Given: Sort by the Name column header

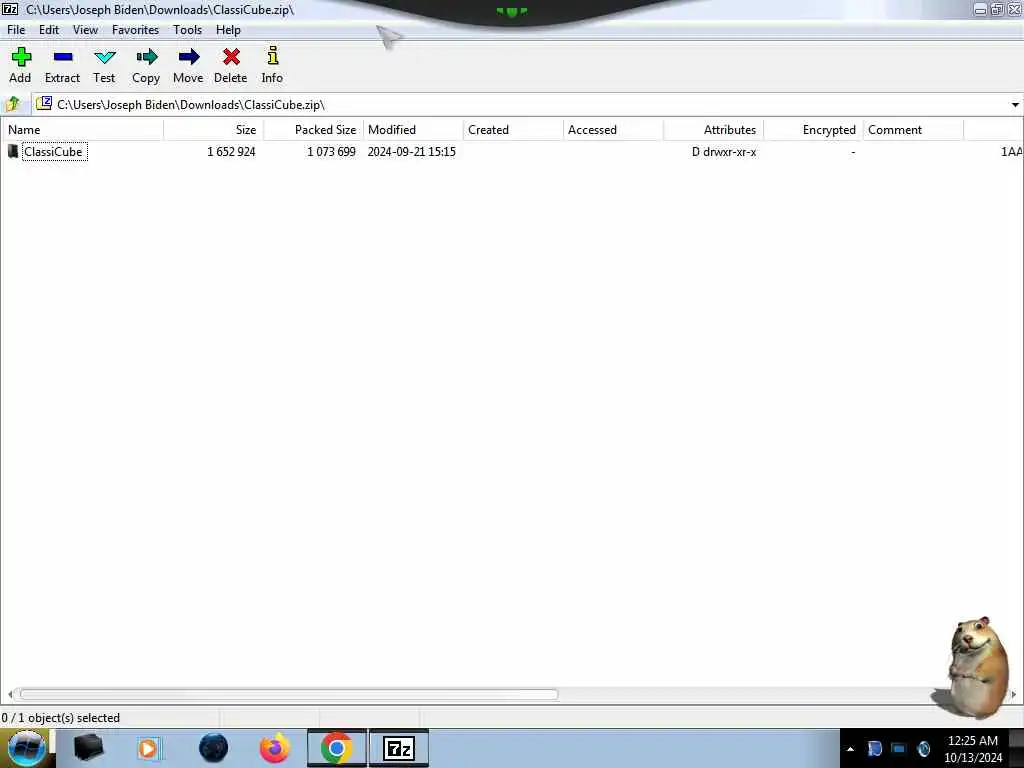Looking at the screenshot, I should (82, 130).
